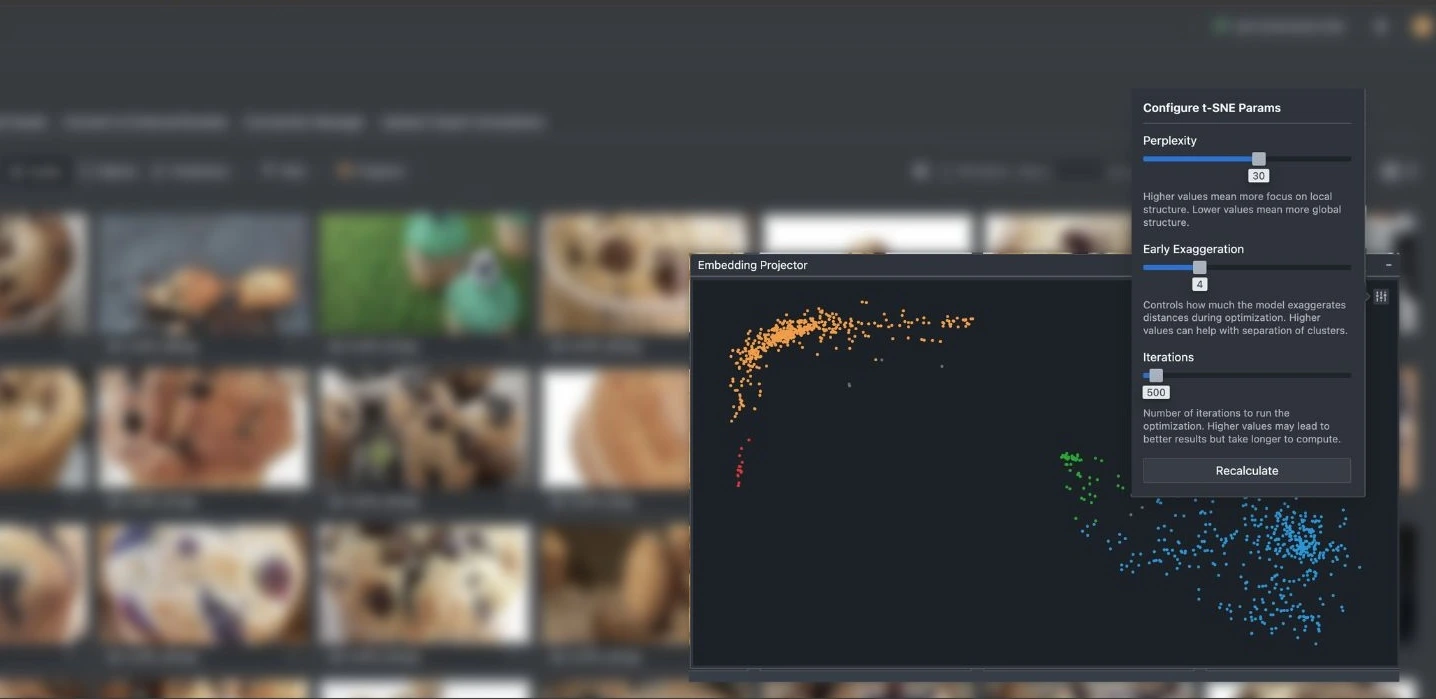Click the 'Number of iterations to run' description
This screenshot has height=699, width=1436.
click(x=1242, y=426)
